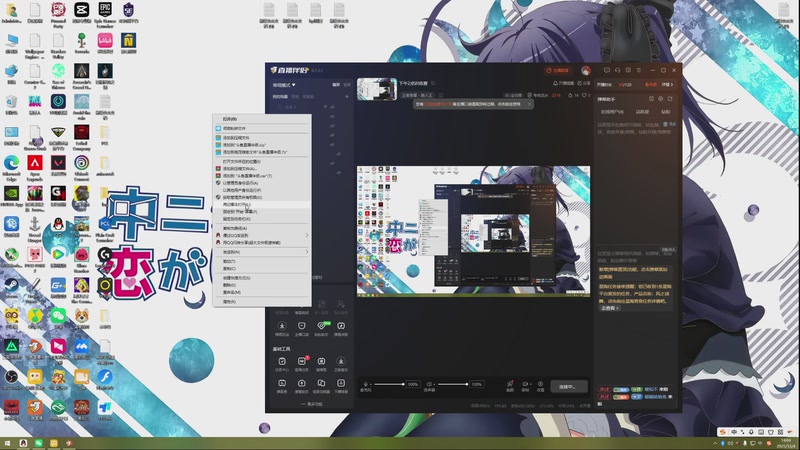Switch to 横屏 landscape mode
The image size is (800, 450).
(336, 85)
